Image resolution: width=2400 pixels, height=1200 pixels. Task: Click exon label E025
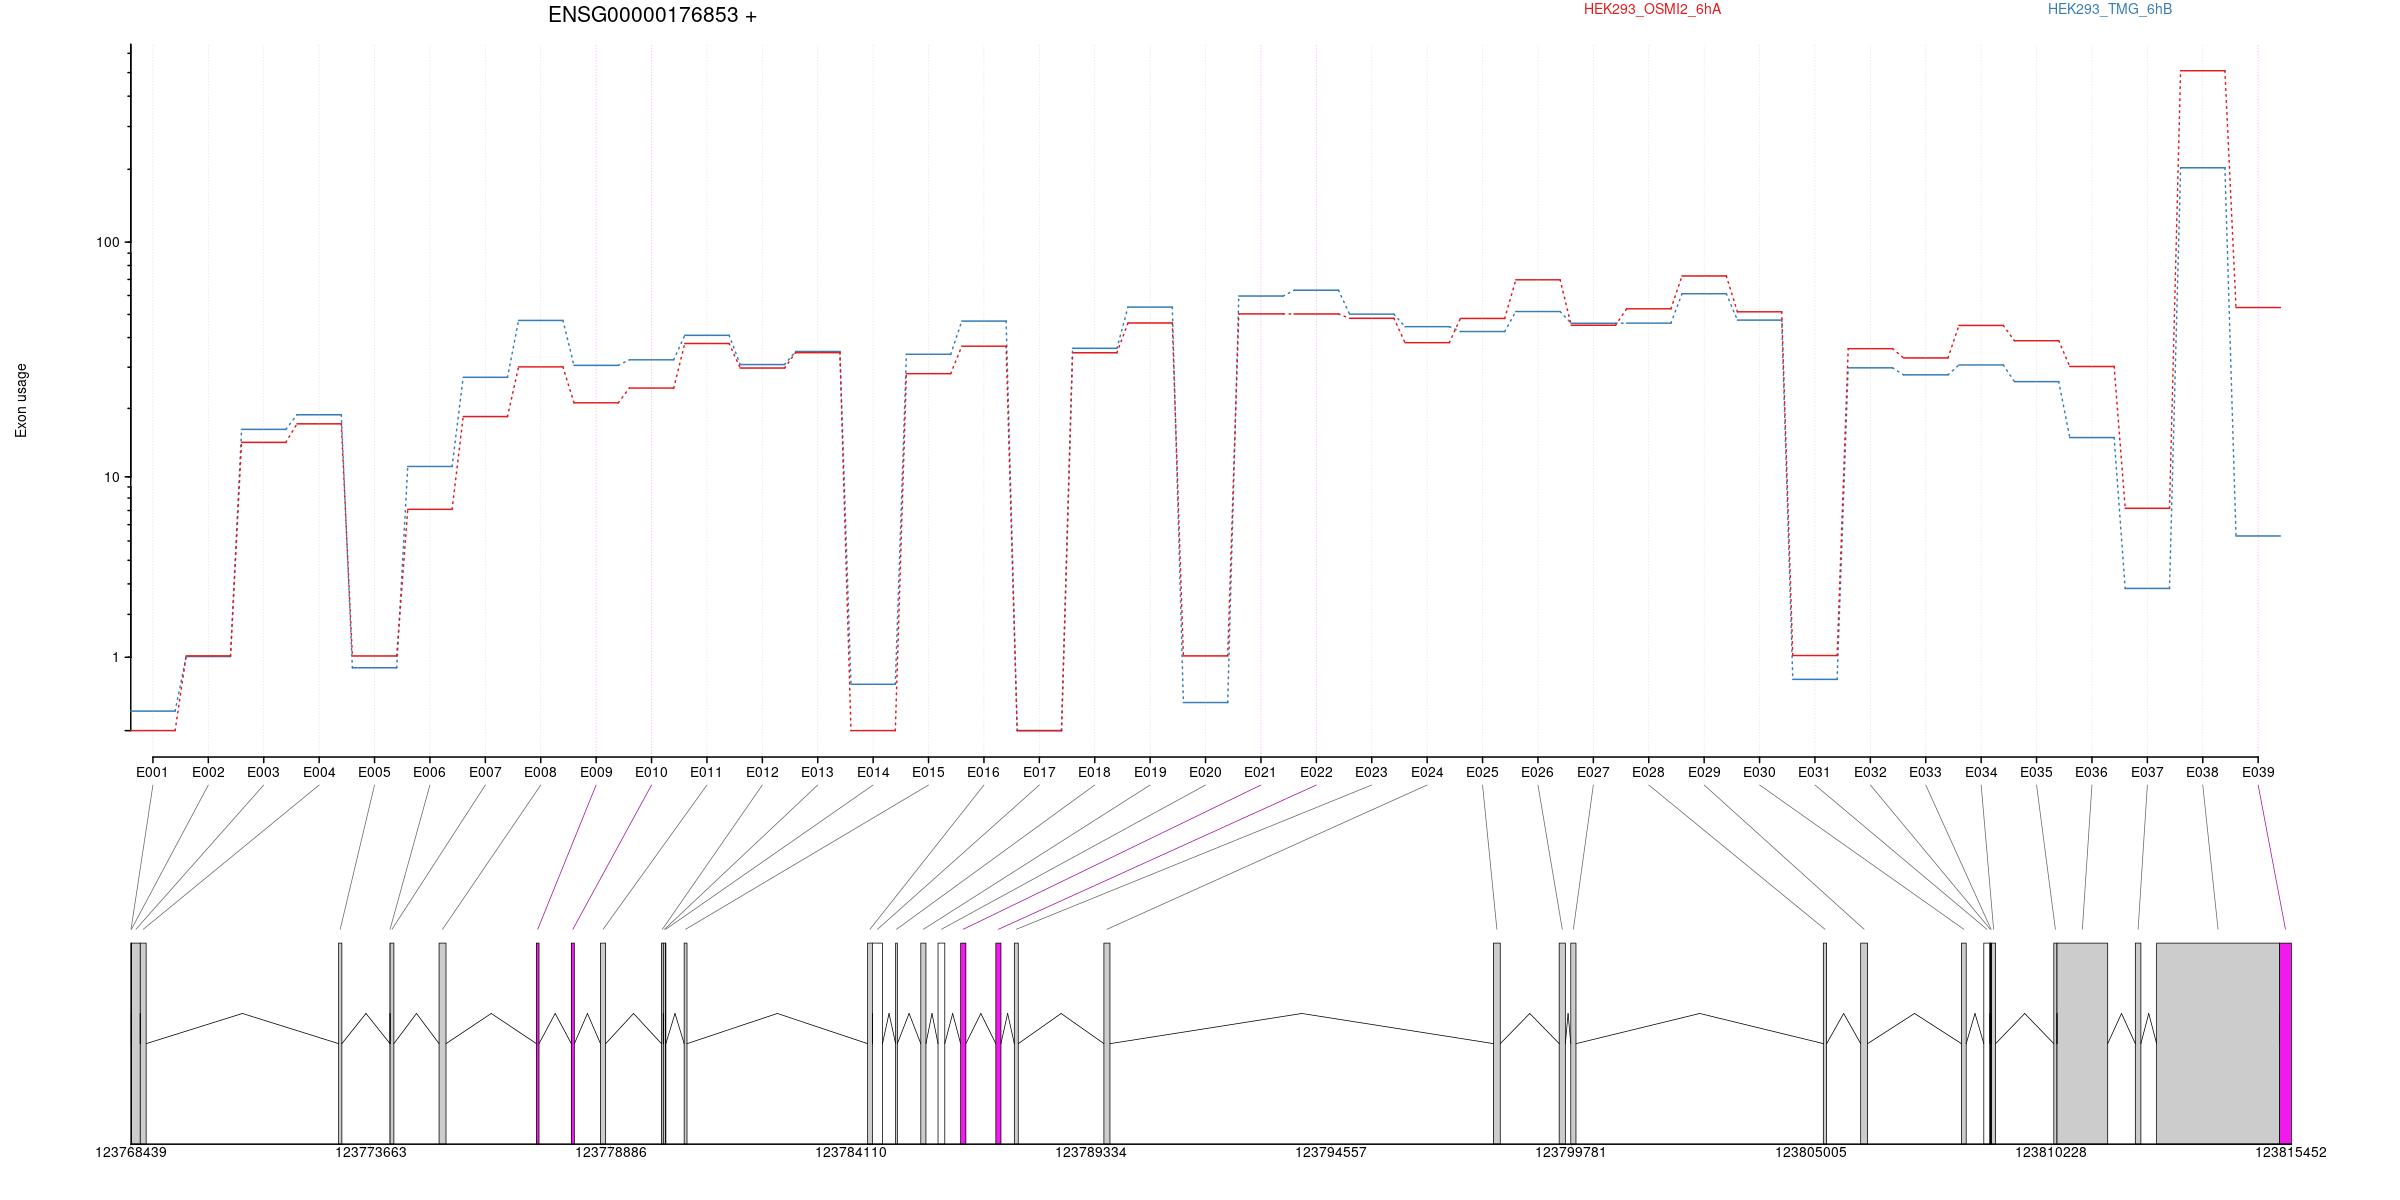pyautogui.click(x=1482, y=772)
